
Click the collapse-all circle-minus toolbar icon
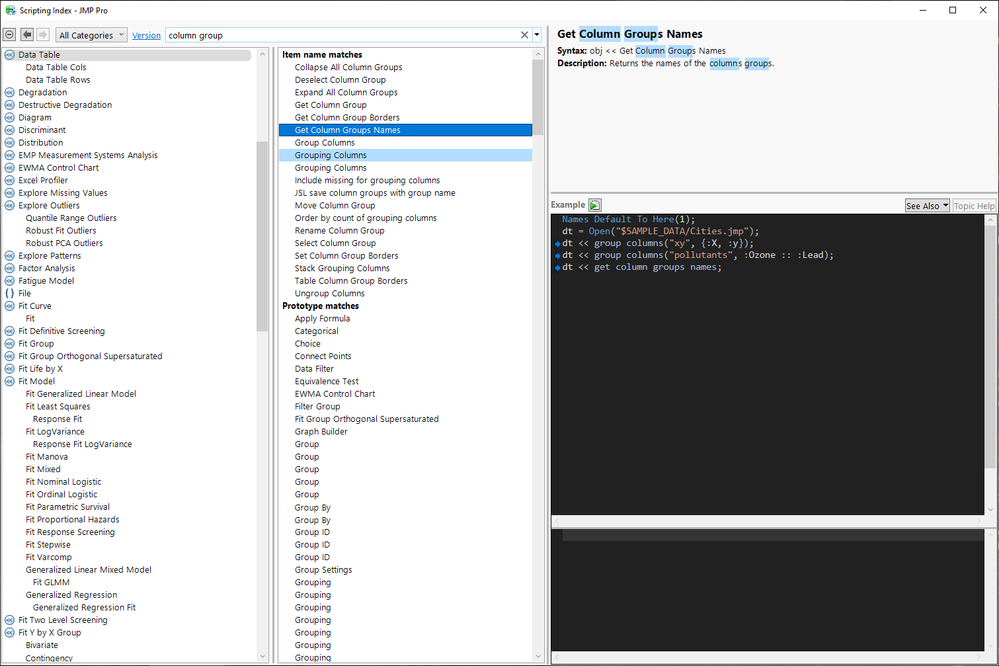point(10,35)
